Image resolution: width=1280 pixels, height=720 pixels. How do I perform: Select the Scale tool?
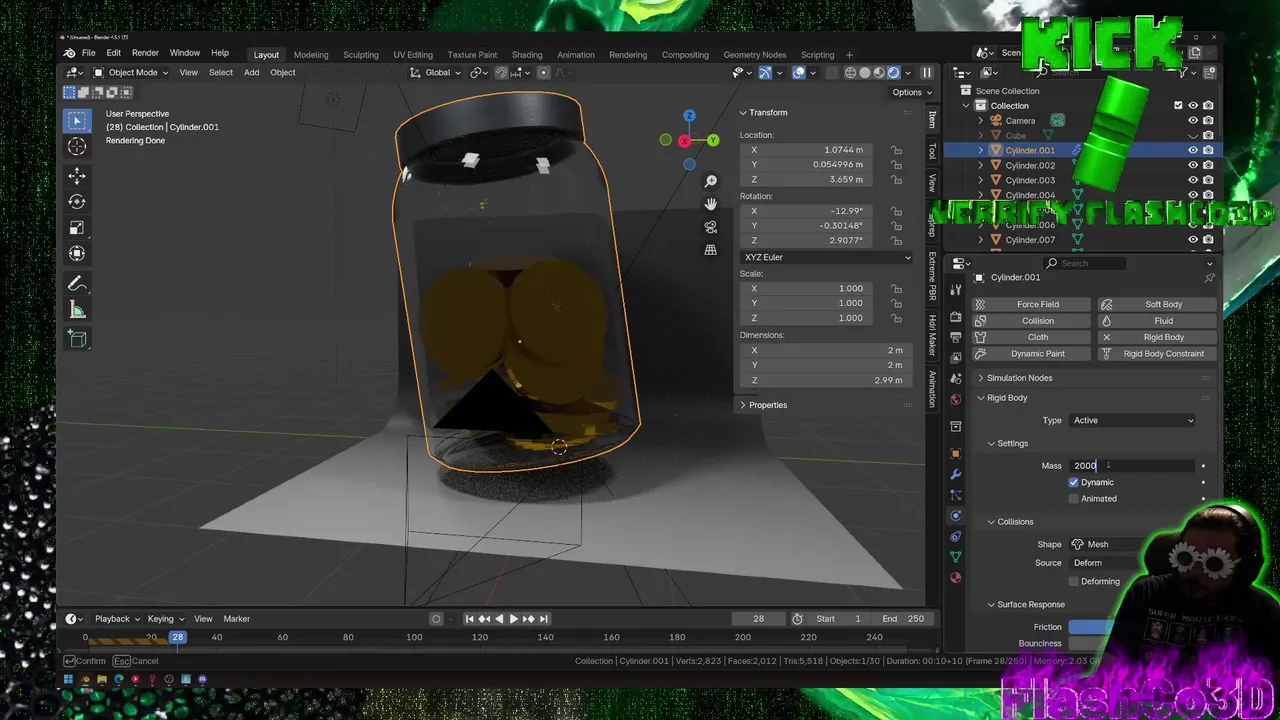click(x=77, y=228)
